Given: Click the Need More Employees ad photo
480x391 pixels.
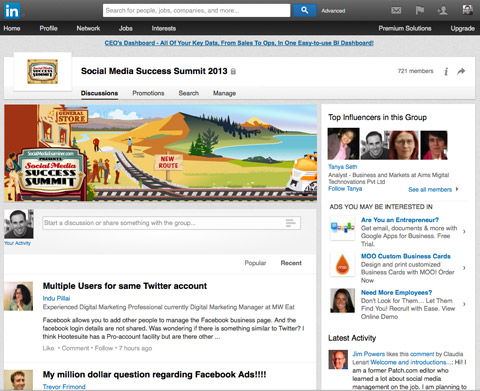Looking at the screenshot, I should tap(342, 301).
